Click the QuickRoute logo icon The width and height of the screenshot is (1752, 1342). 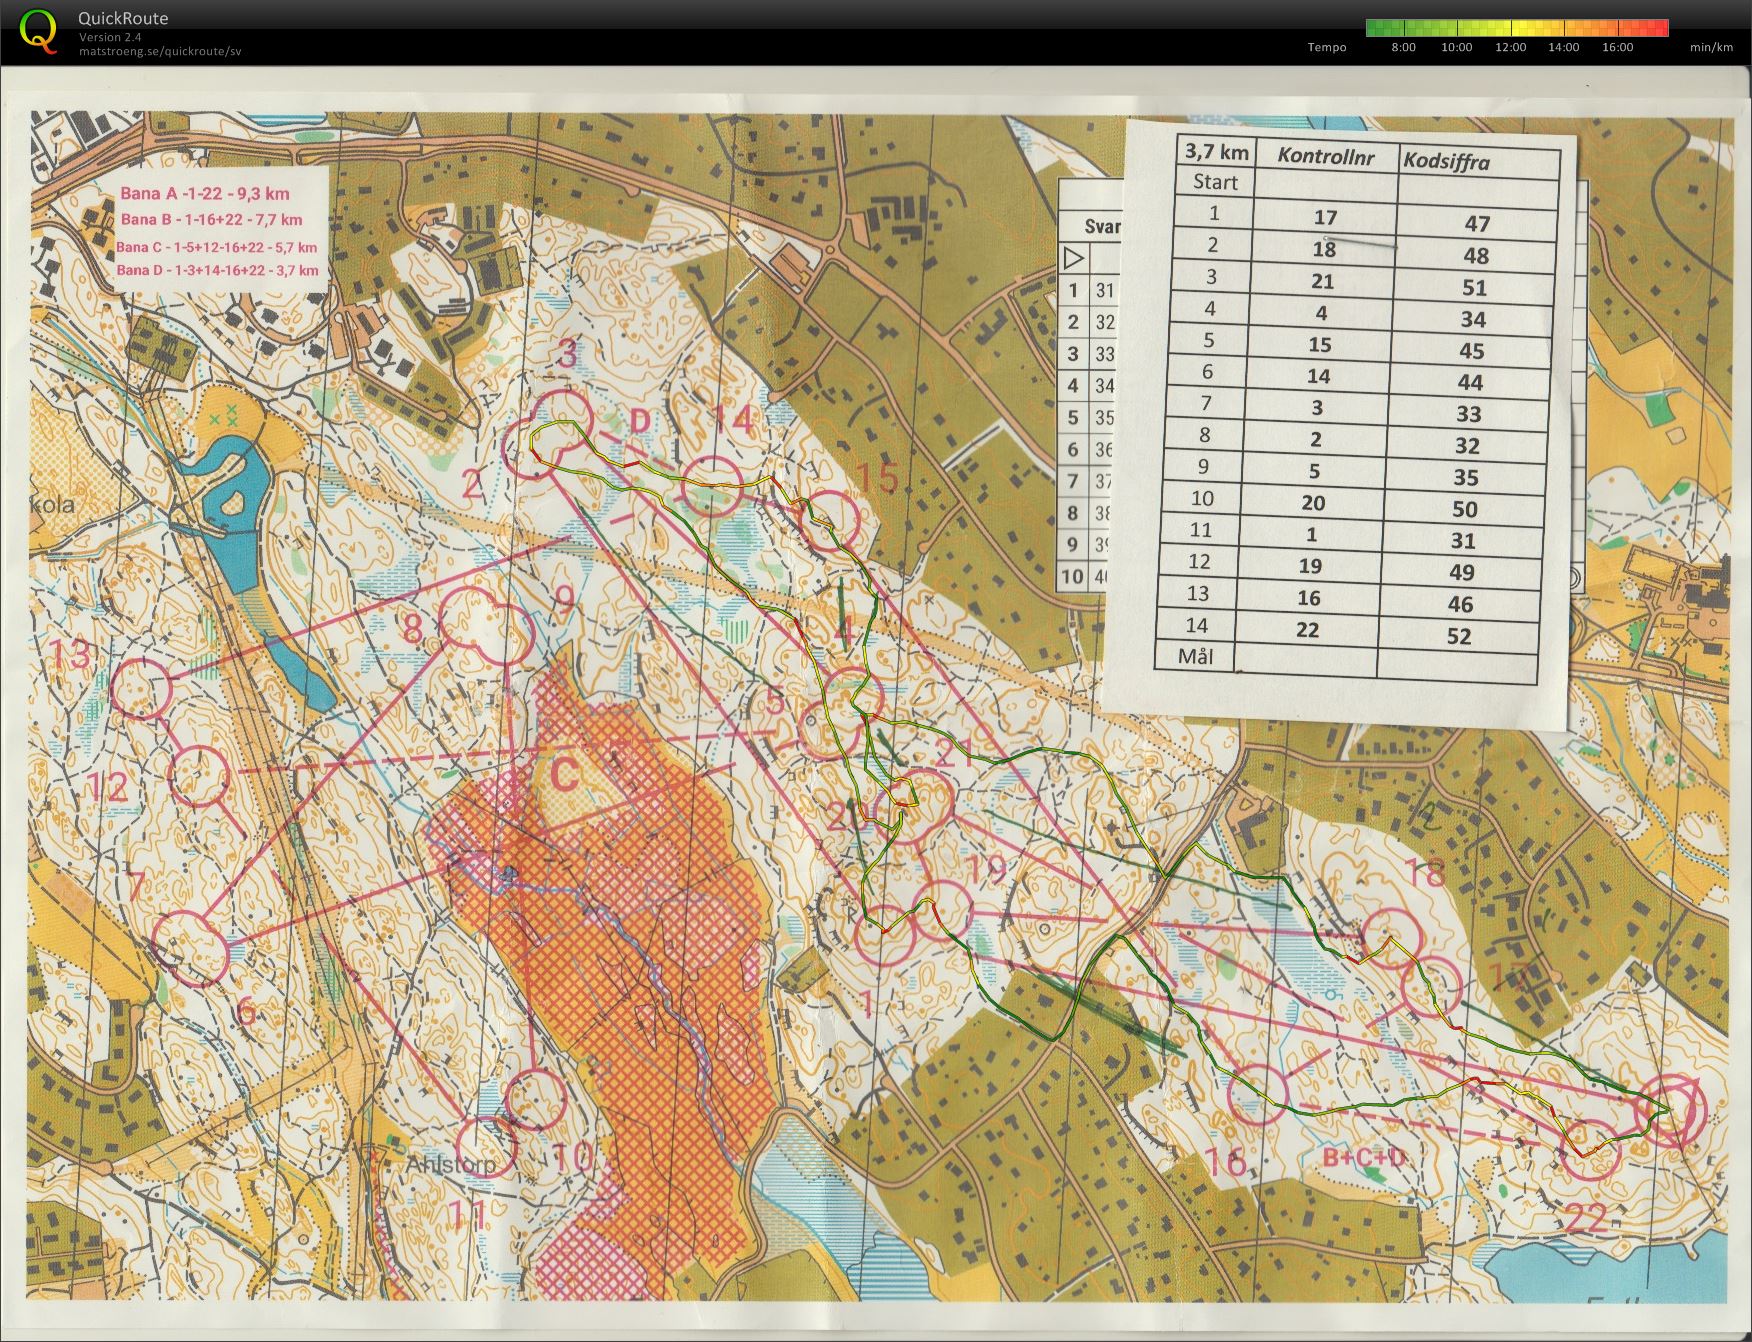click(x=38, y=29)
